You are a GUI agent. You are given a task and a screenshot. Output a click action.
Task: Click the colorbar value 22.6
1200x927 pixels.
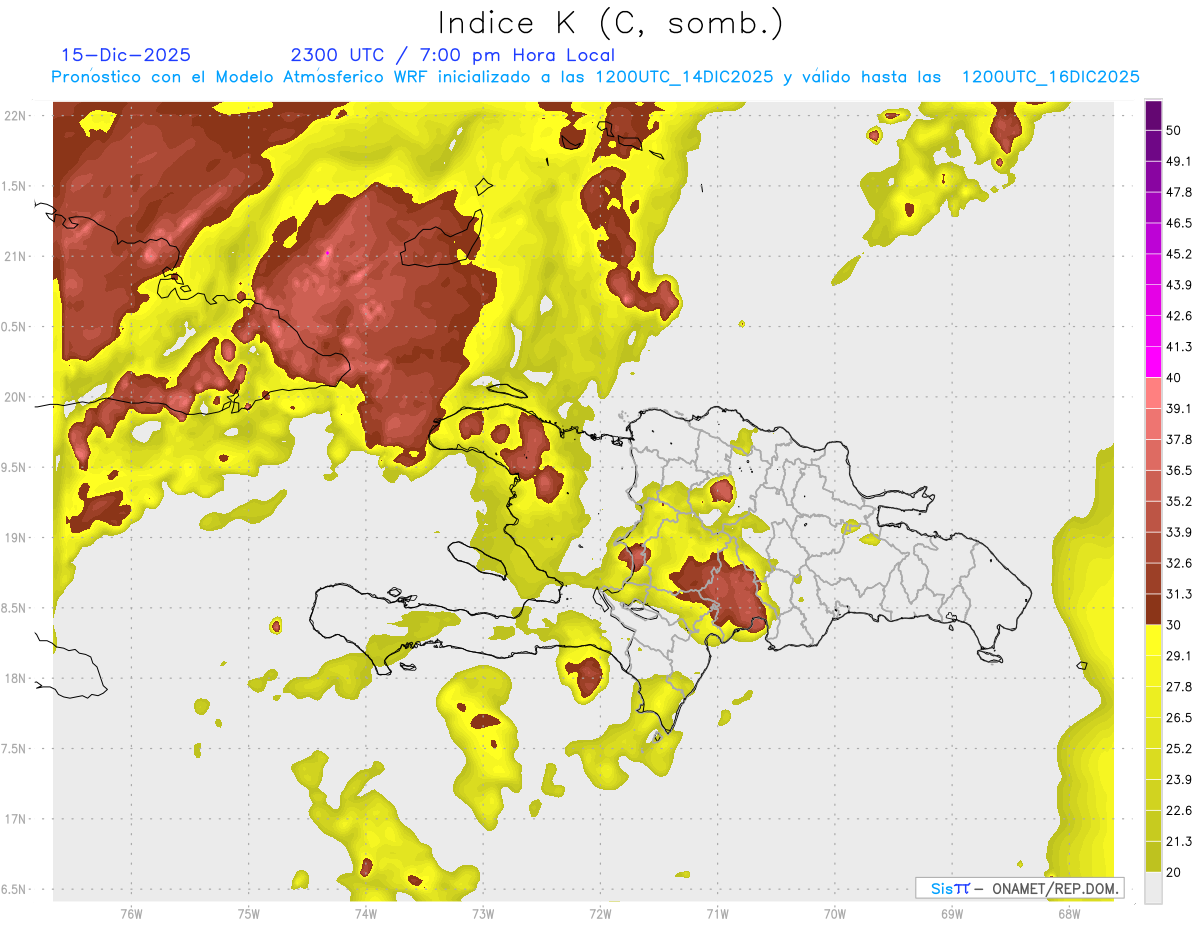tap(1180, 810)
